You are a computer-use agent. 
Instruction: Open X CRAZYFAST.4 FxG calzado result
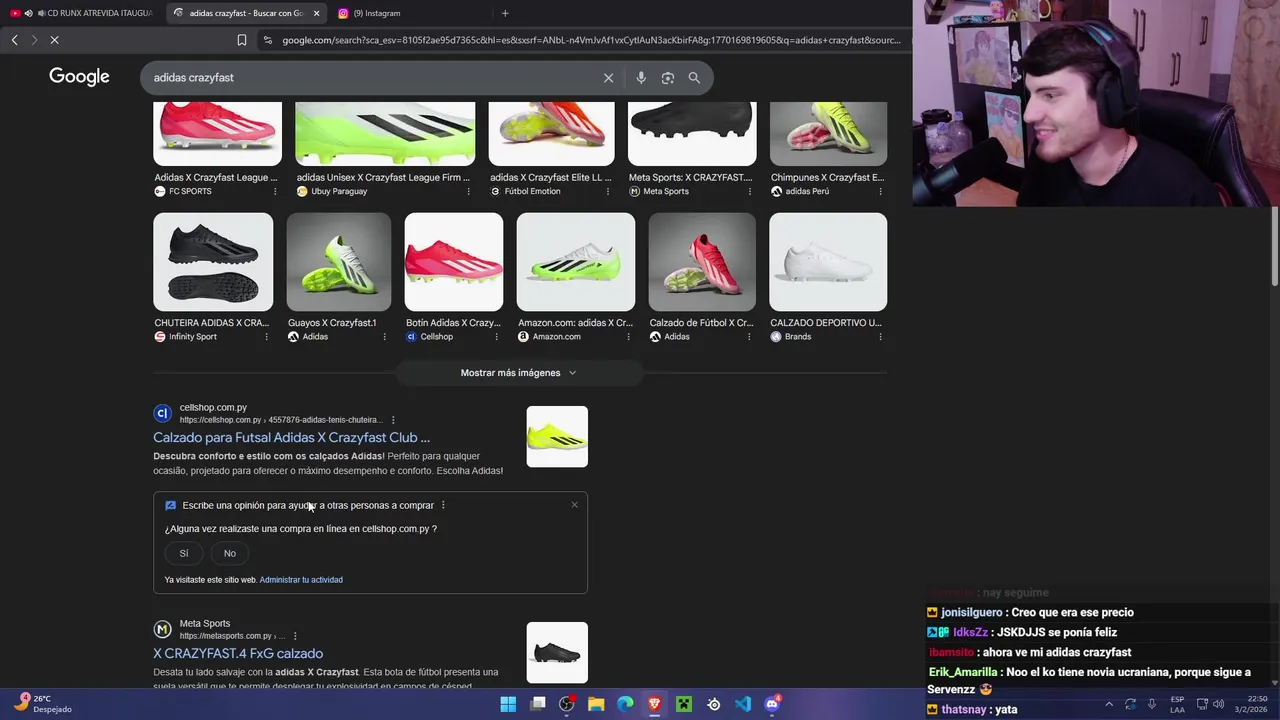[238, 654]
